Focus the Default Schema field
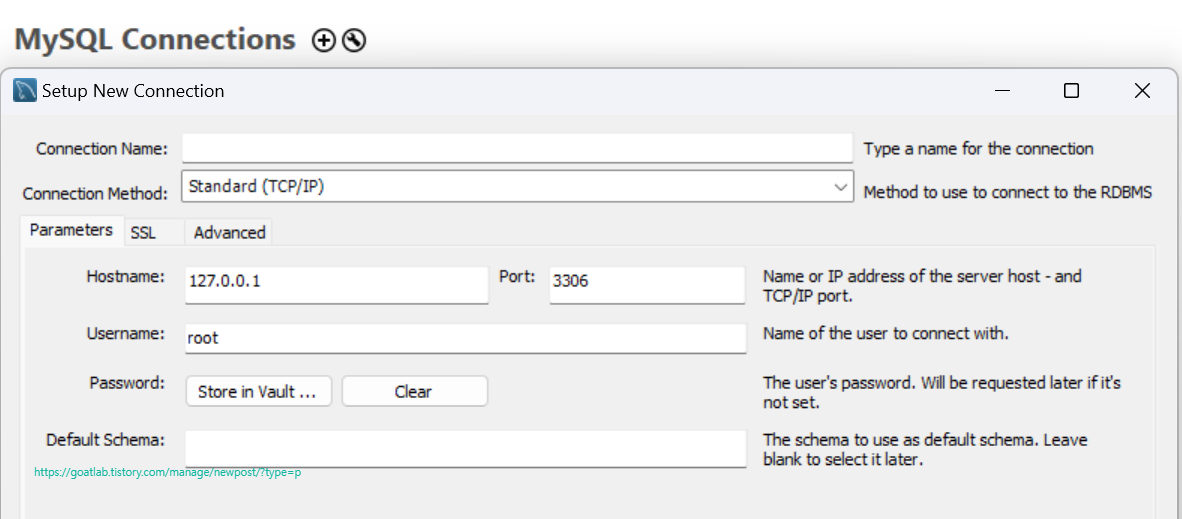Viewport: 1182px width, 519px height. pos(466,449)
